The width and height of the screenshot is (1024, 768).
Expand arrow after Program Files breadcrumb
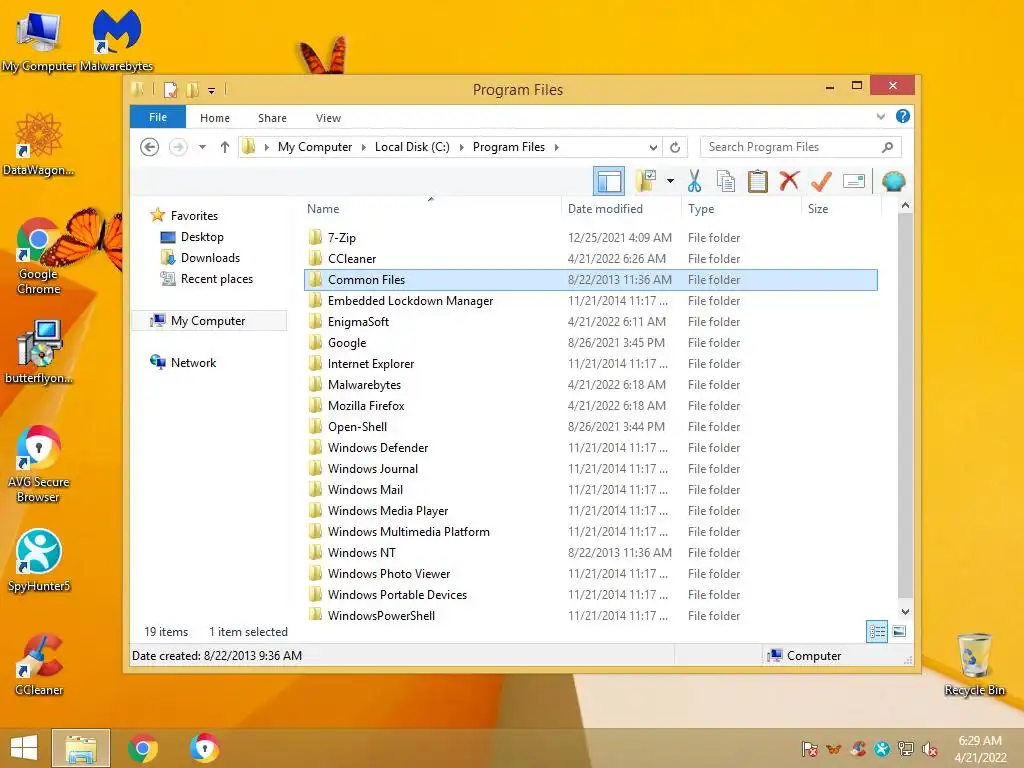(x=556, y=147)
